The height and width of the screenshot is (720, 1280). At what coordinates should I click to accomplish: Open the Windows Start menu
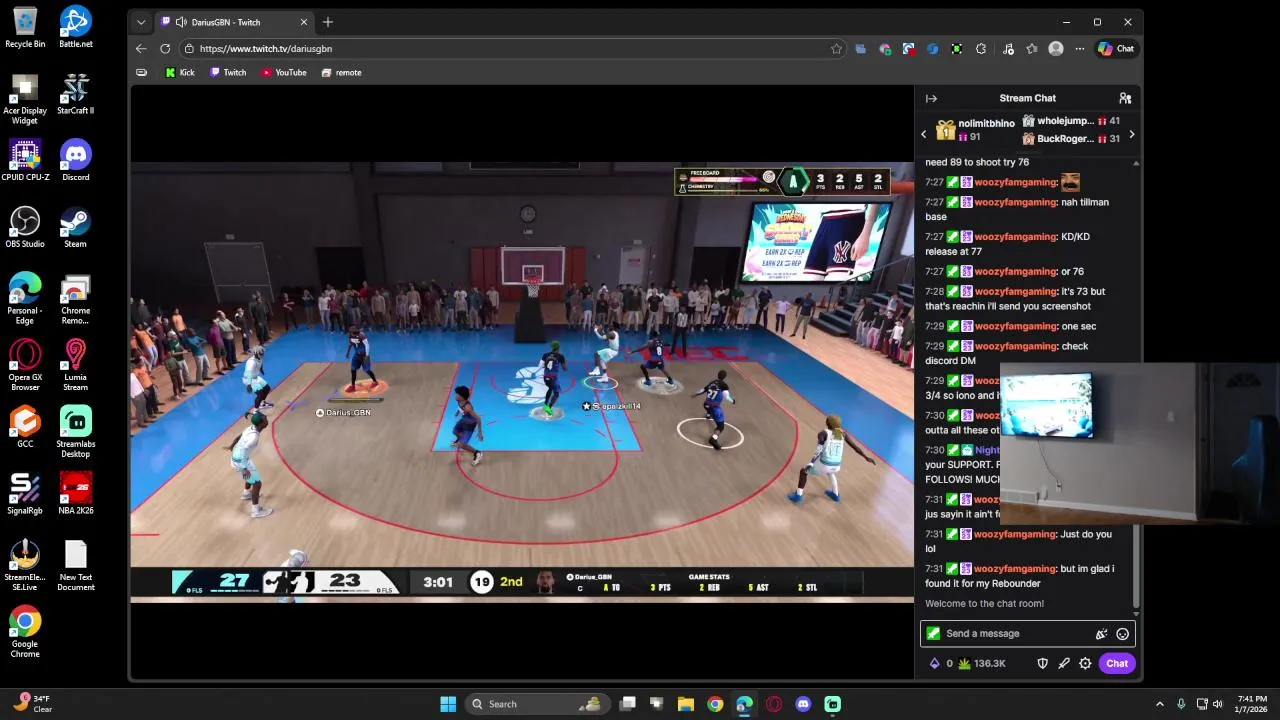point(448,704)
